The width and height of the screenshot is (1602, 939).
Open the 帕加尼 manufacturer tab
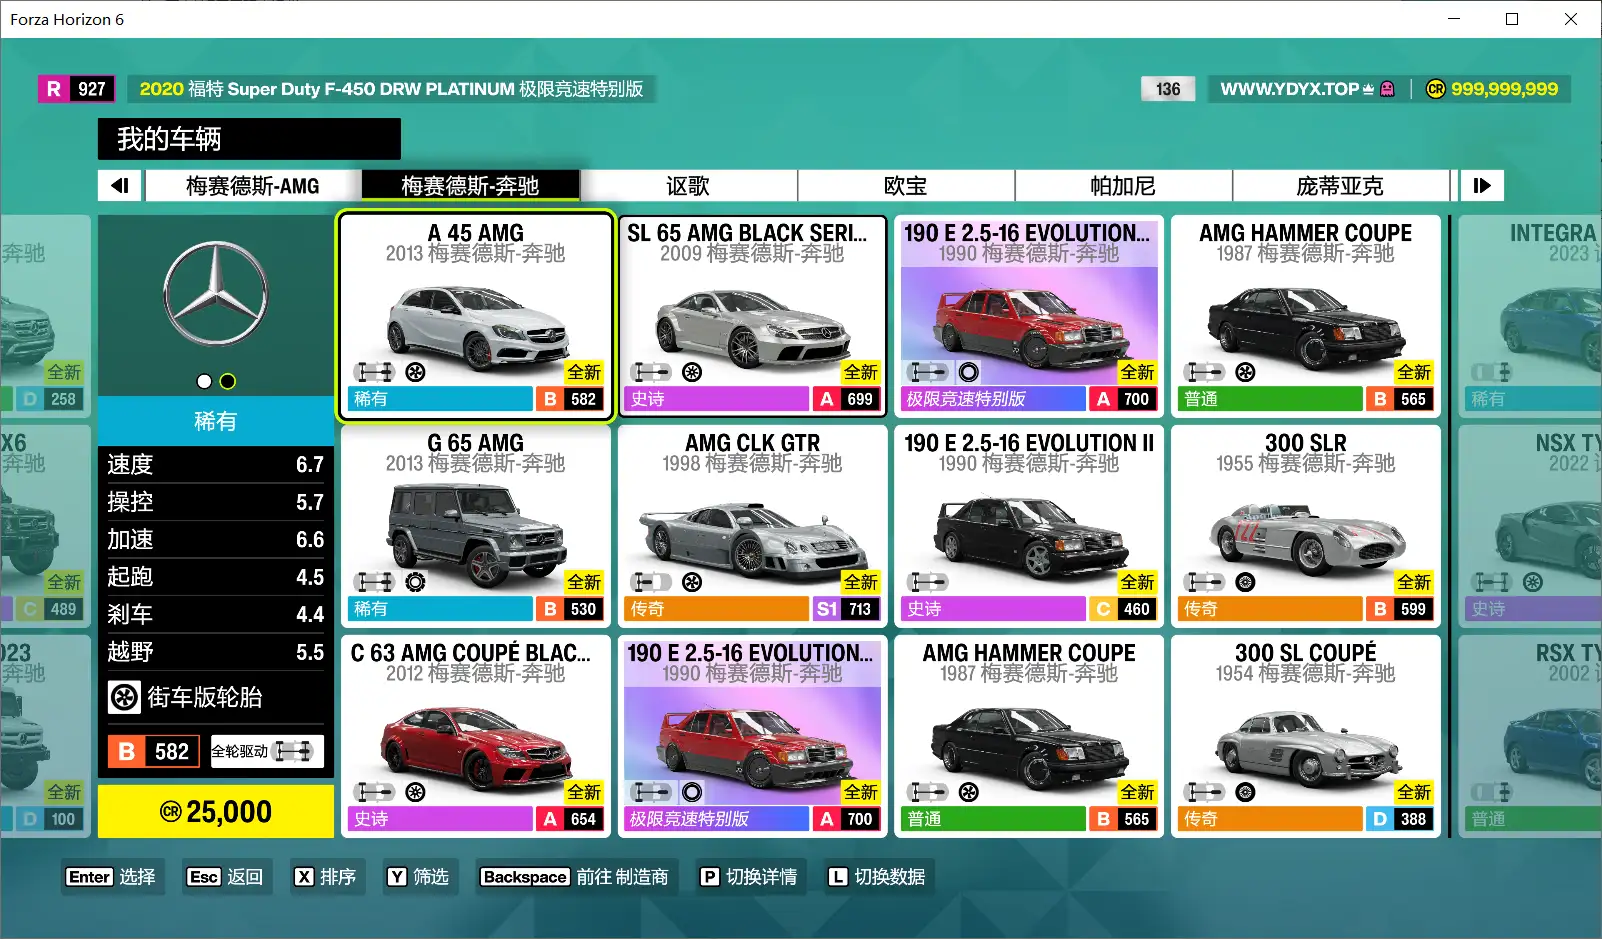tap(1123, 186)
